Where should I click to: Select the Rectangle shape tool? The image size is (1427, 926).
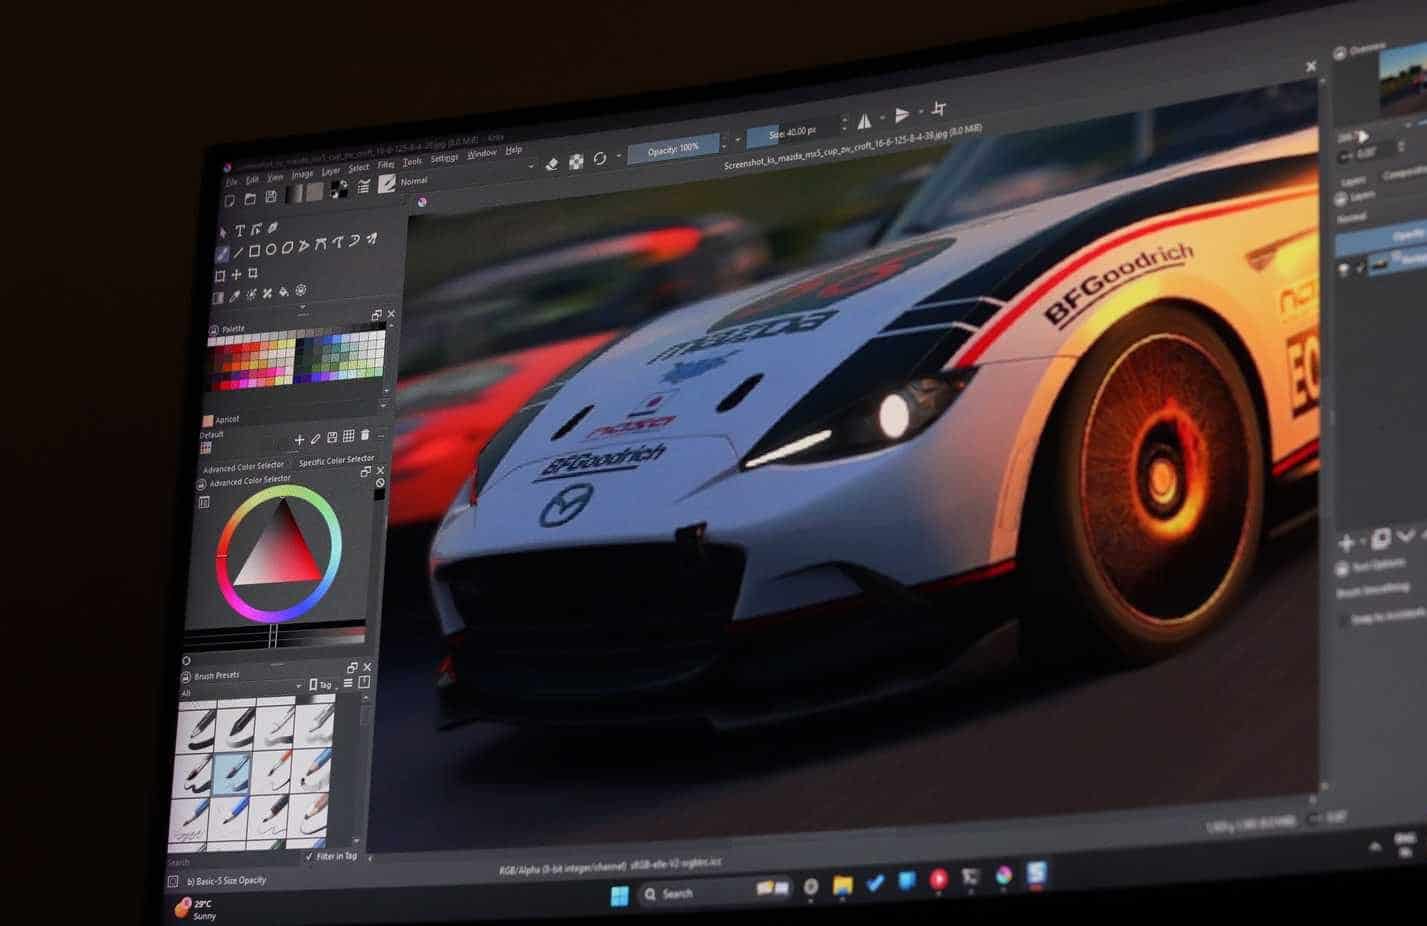click(x=254, y=250)
